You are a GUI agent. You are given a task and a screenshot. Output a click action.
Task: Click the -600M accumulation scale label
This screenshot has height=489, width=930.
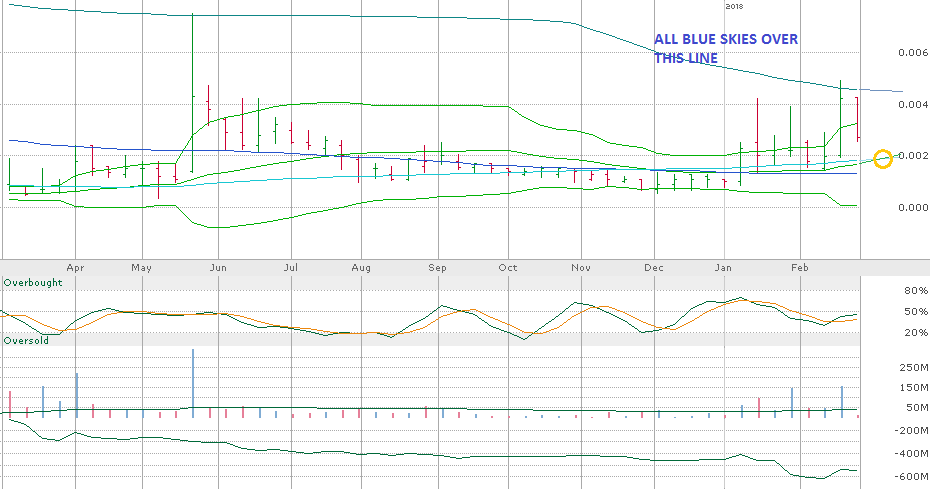coord(911,476)
